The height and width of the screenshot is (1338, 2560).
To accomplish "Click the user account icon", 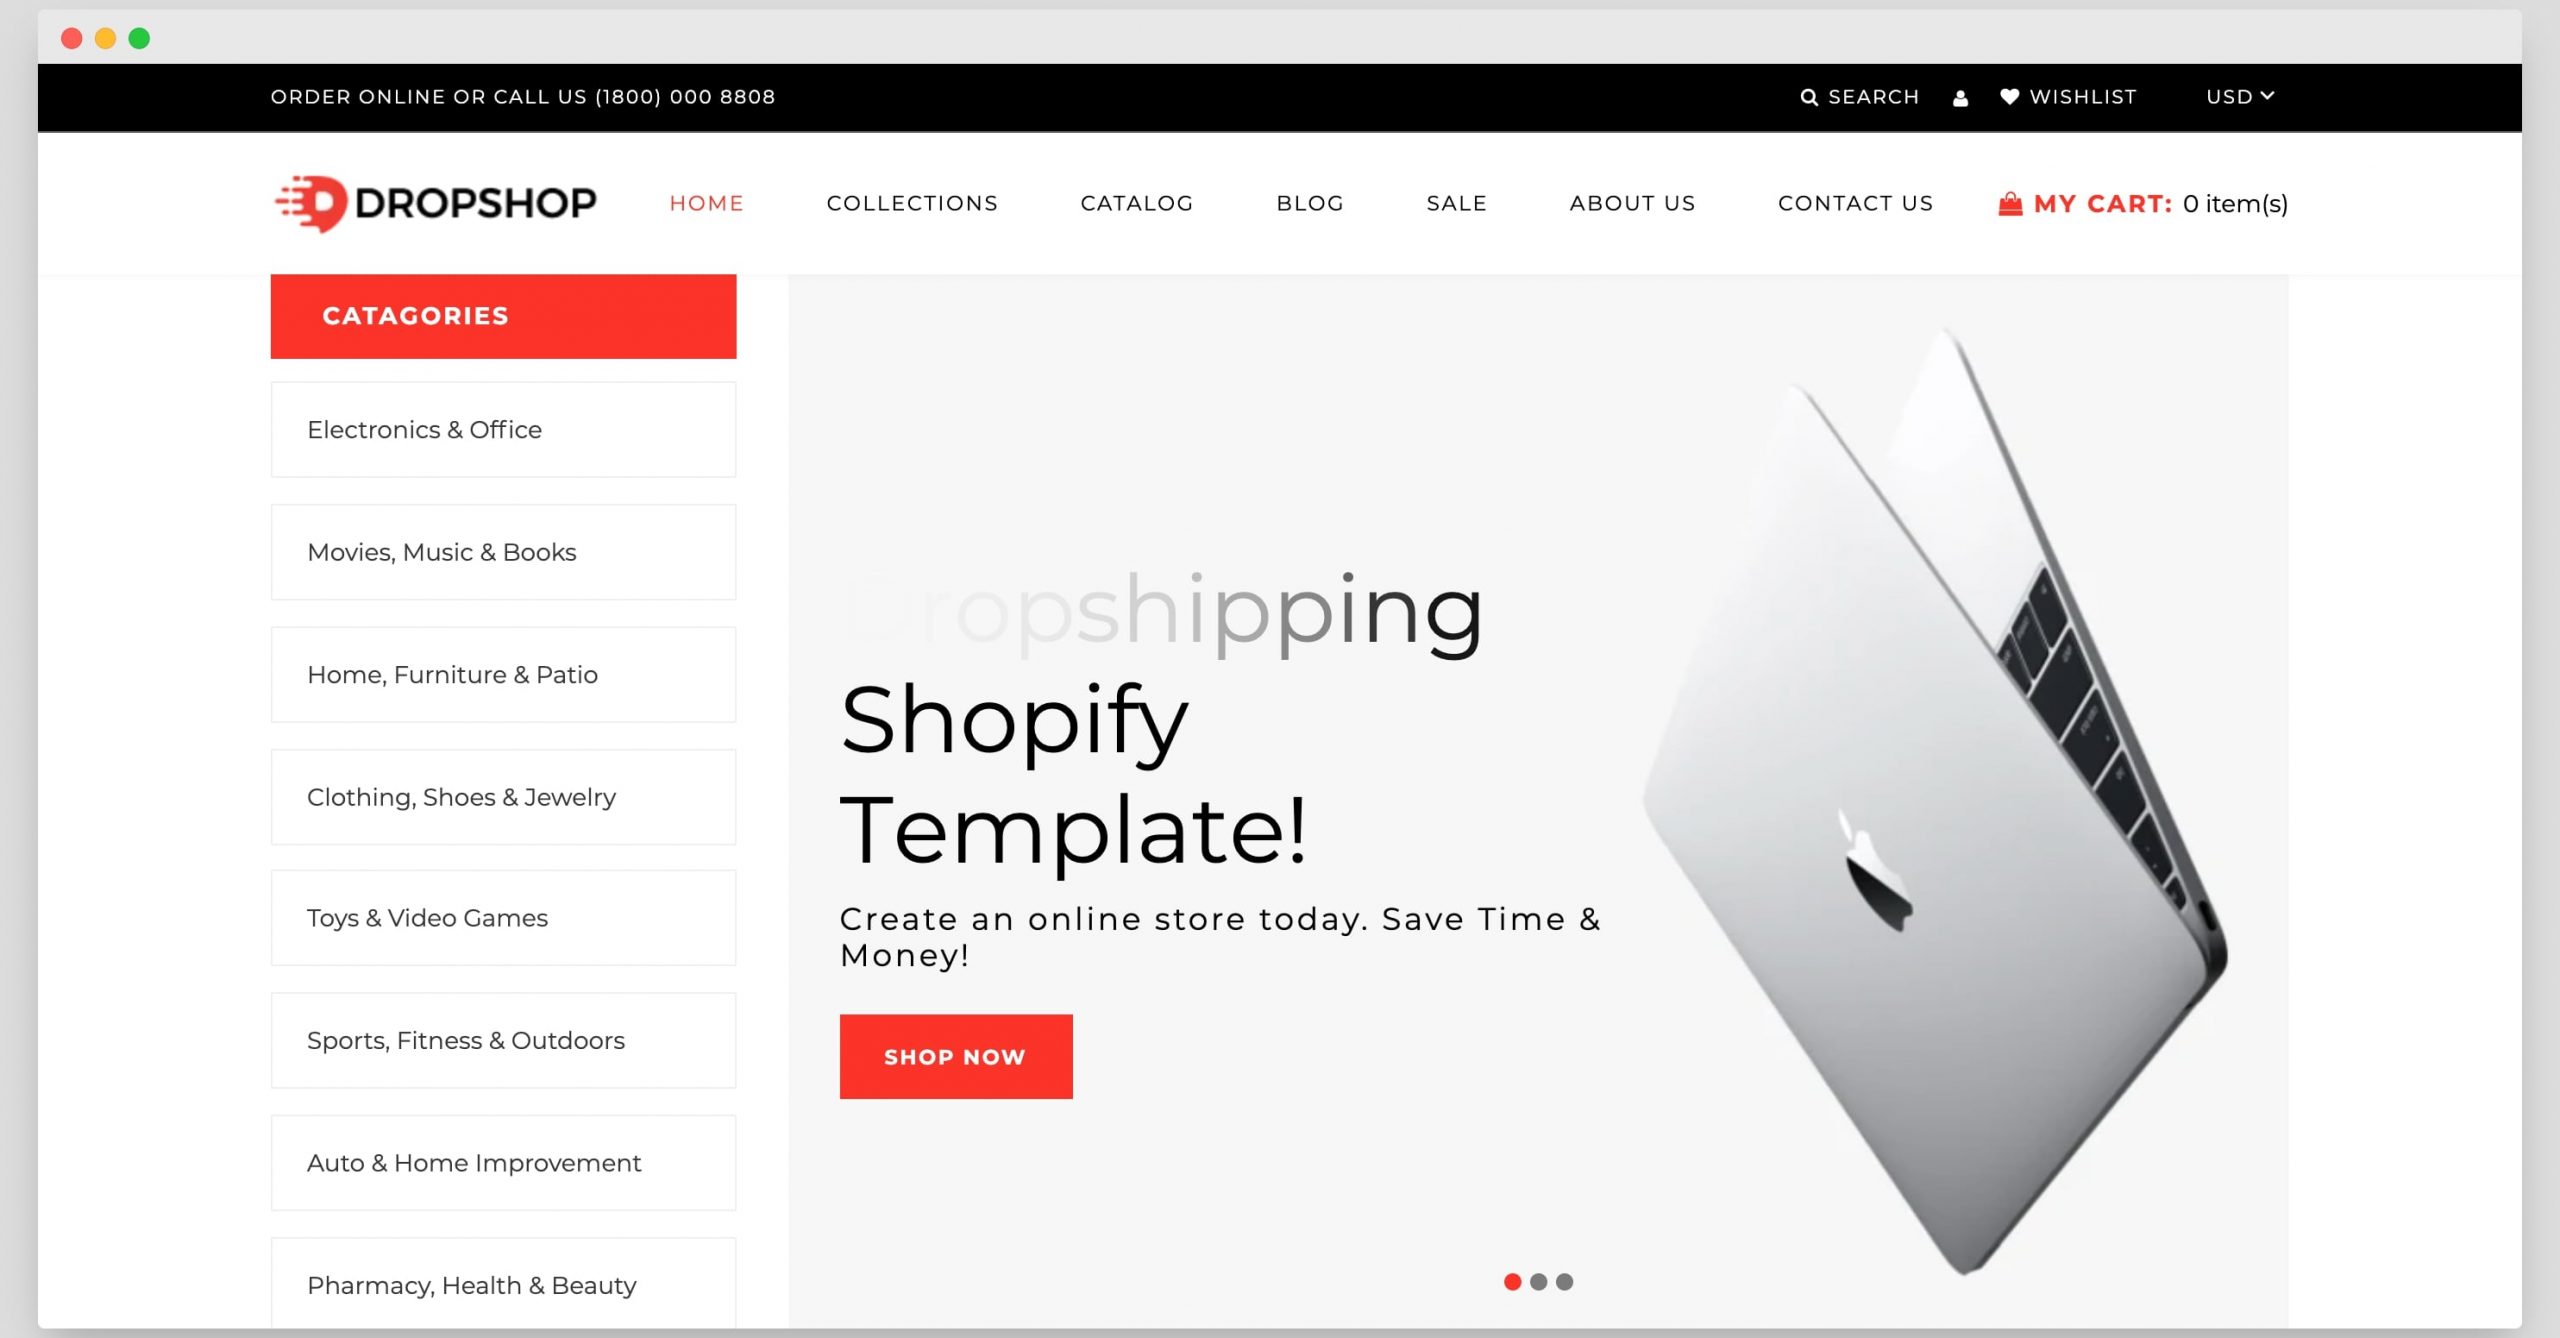I will click(1961, 97).
